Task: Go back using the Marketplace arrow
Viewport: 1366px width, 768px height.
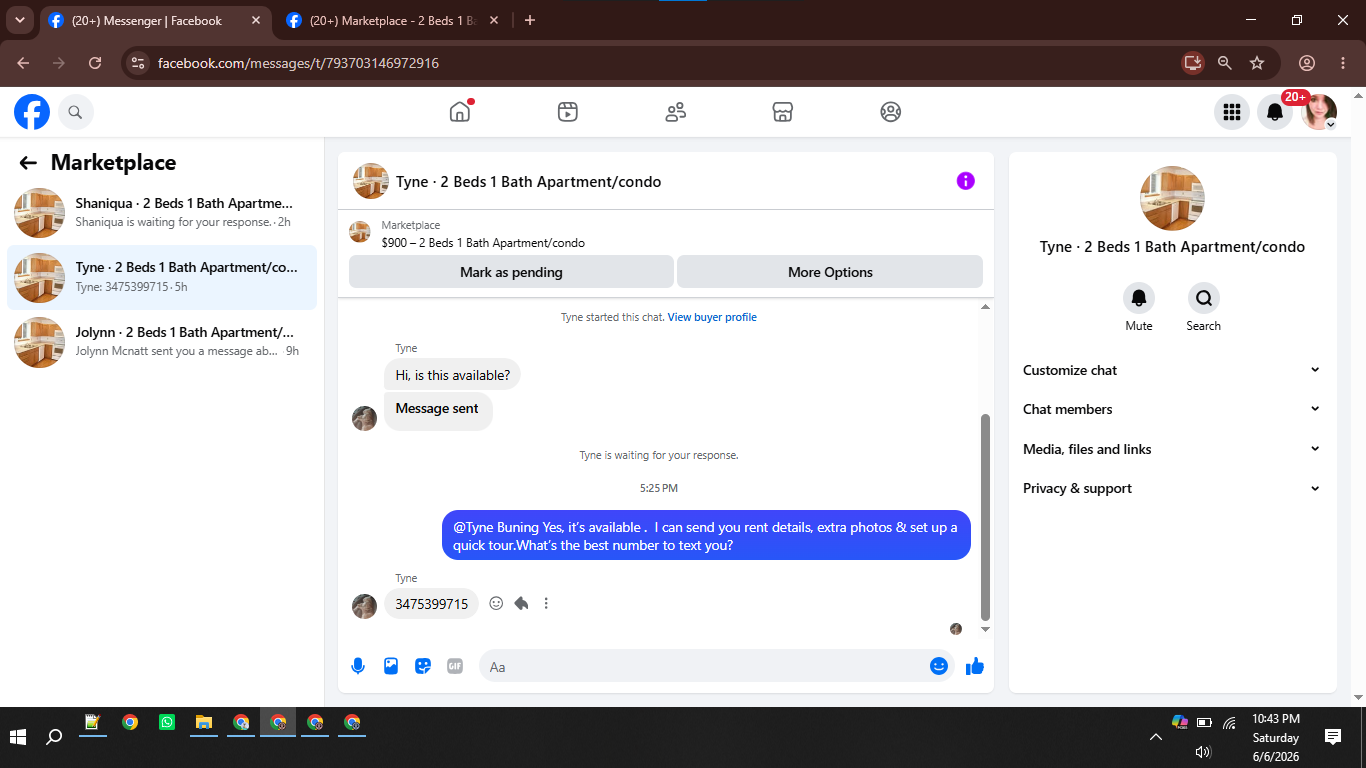Action: pyautogui.click(x=28, y=163)
